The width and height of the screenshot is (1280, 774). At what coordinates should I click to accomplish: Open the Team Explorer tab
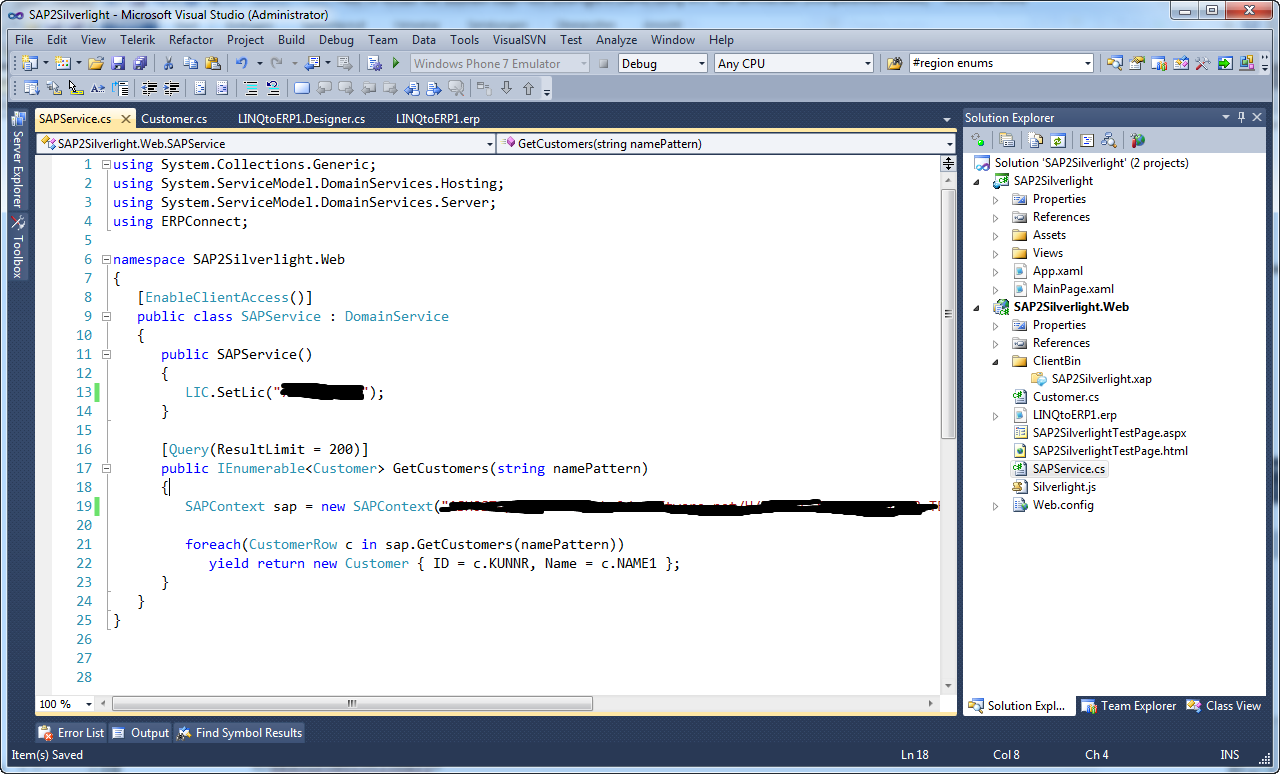point(1130,705)
